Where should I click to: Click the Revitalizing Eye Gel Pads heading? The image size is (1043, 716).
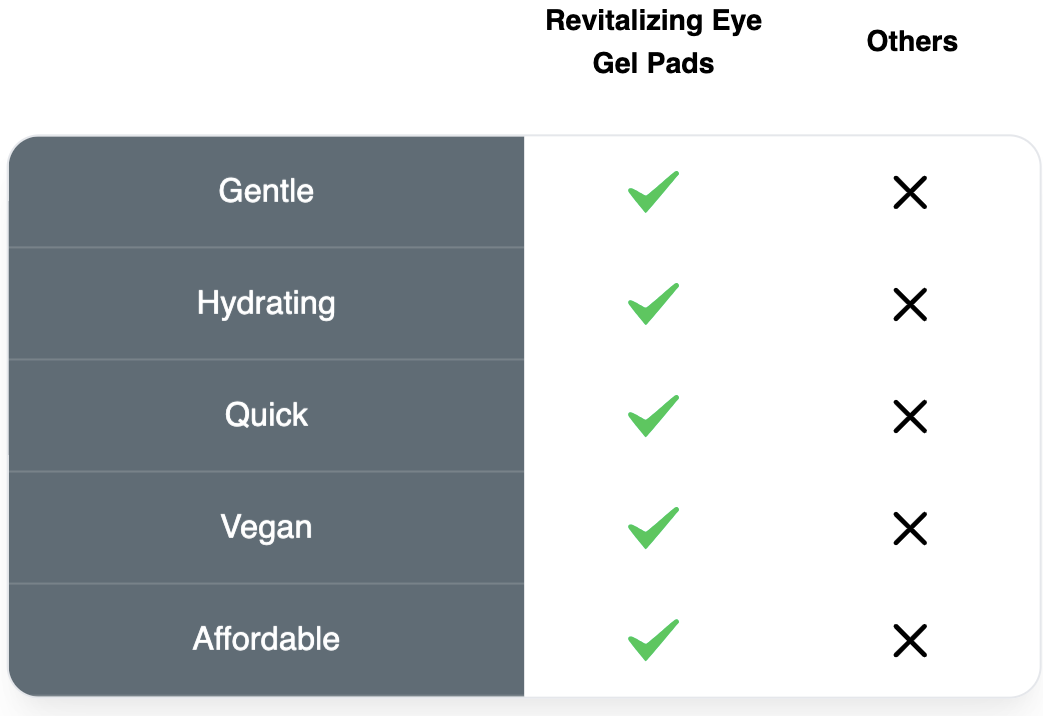(x=653, y=42)
